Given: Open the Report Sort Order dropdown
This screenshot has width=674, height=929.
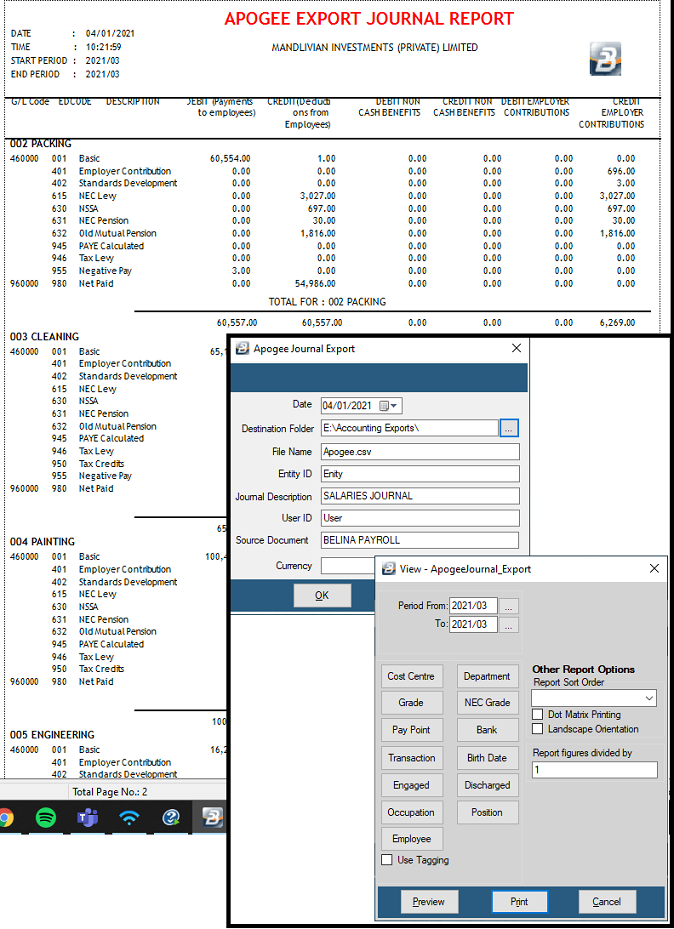Looking at the screenshot, I should 650,699.
